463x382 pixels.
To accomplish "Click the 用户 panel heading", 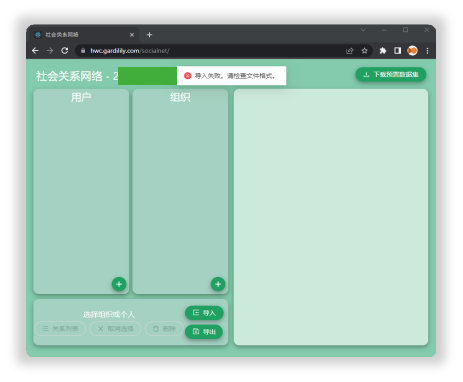I will tap(81, 97).
